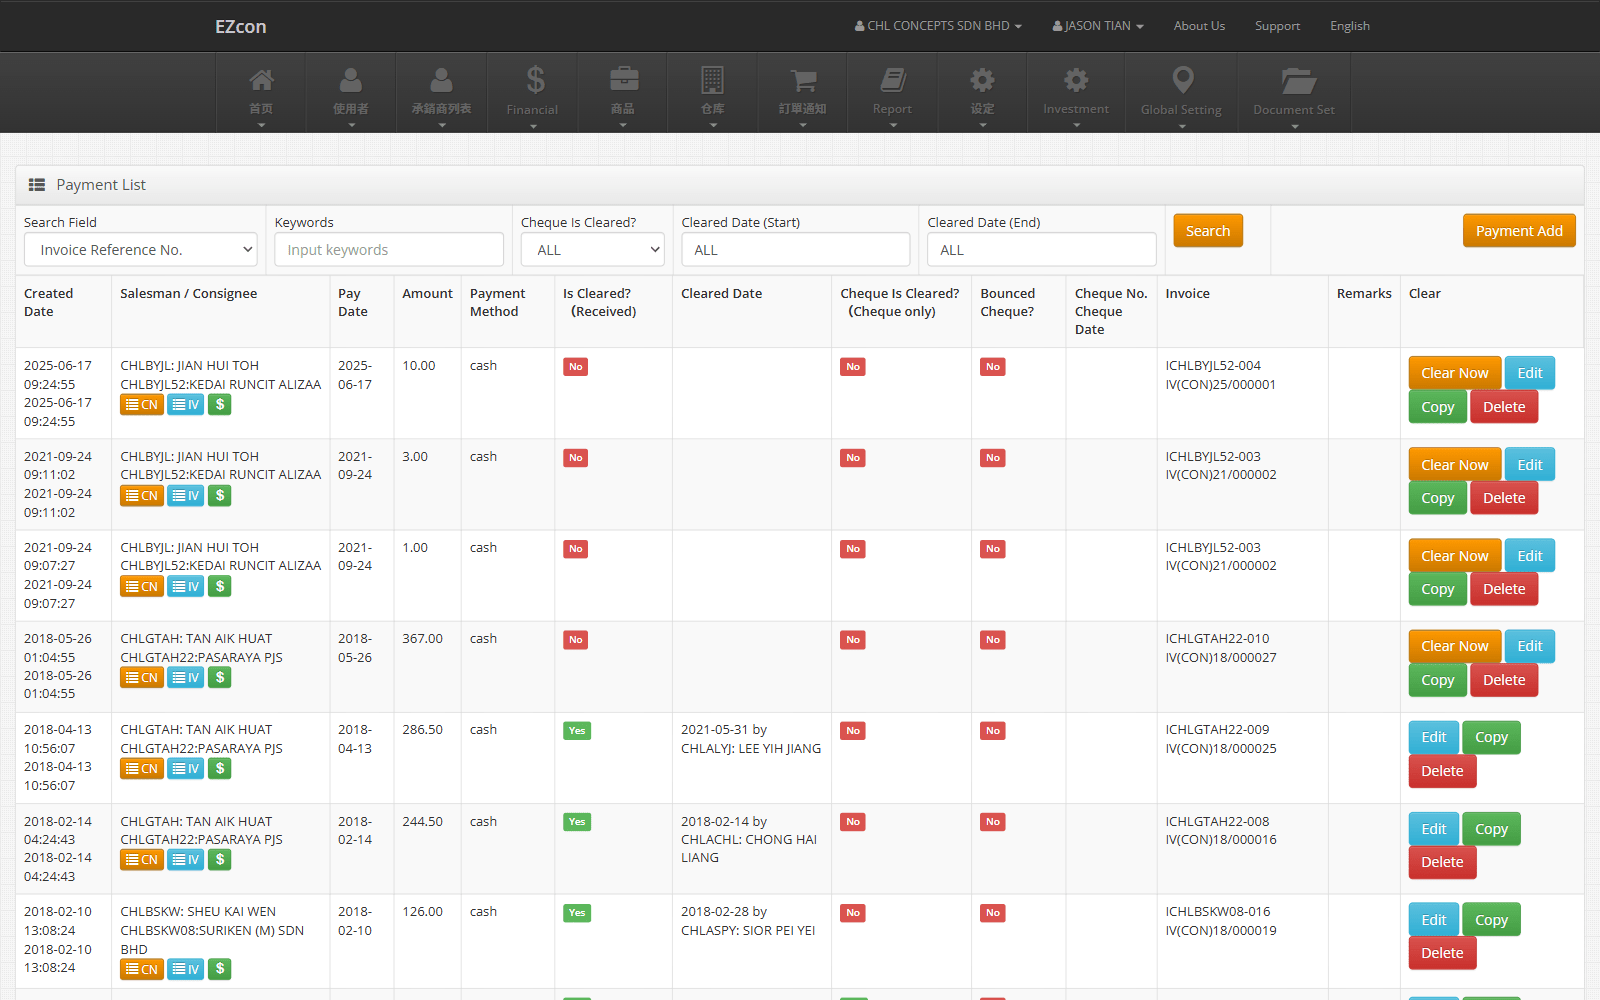Image resolution: width=1600 pixels, height=1000 pixels.
Task: Click the orange Search button
Action: [1208, 231]
